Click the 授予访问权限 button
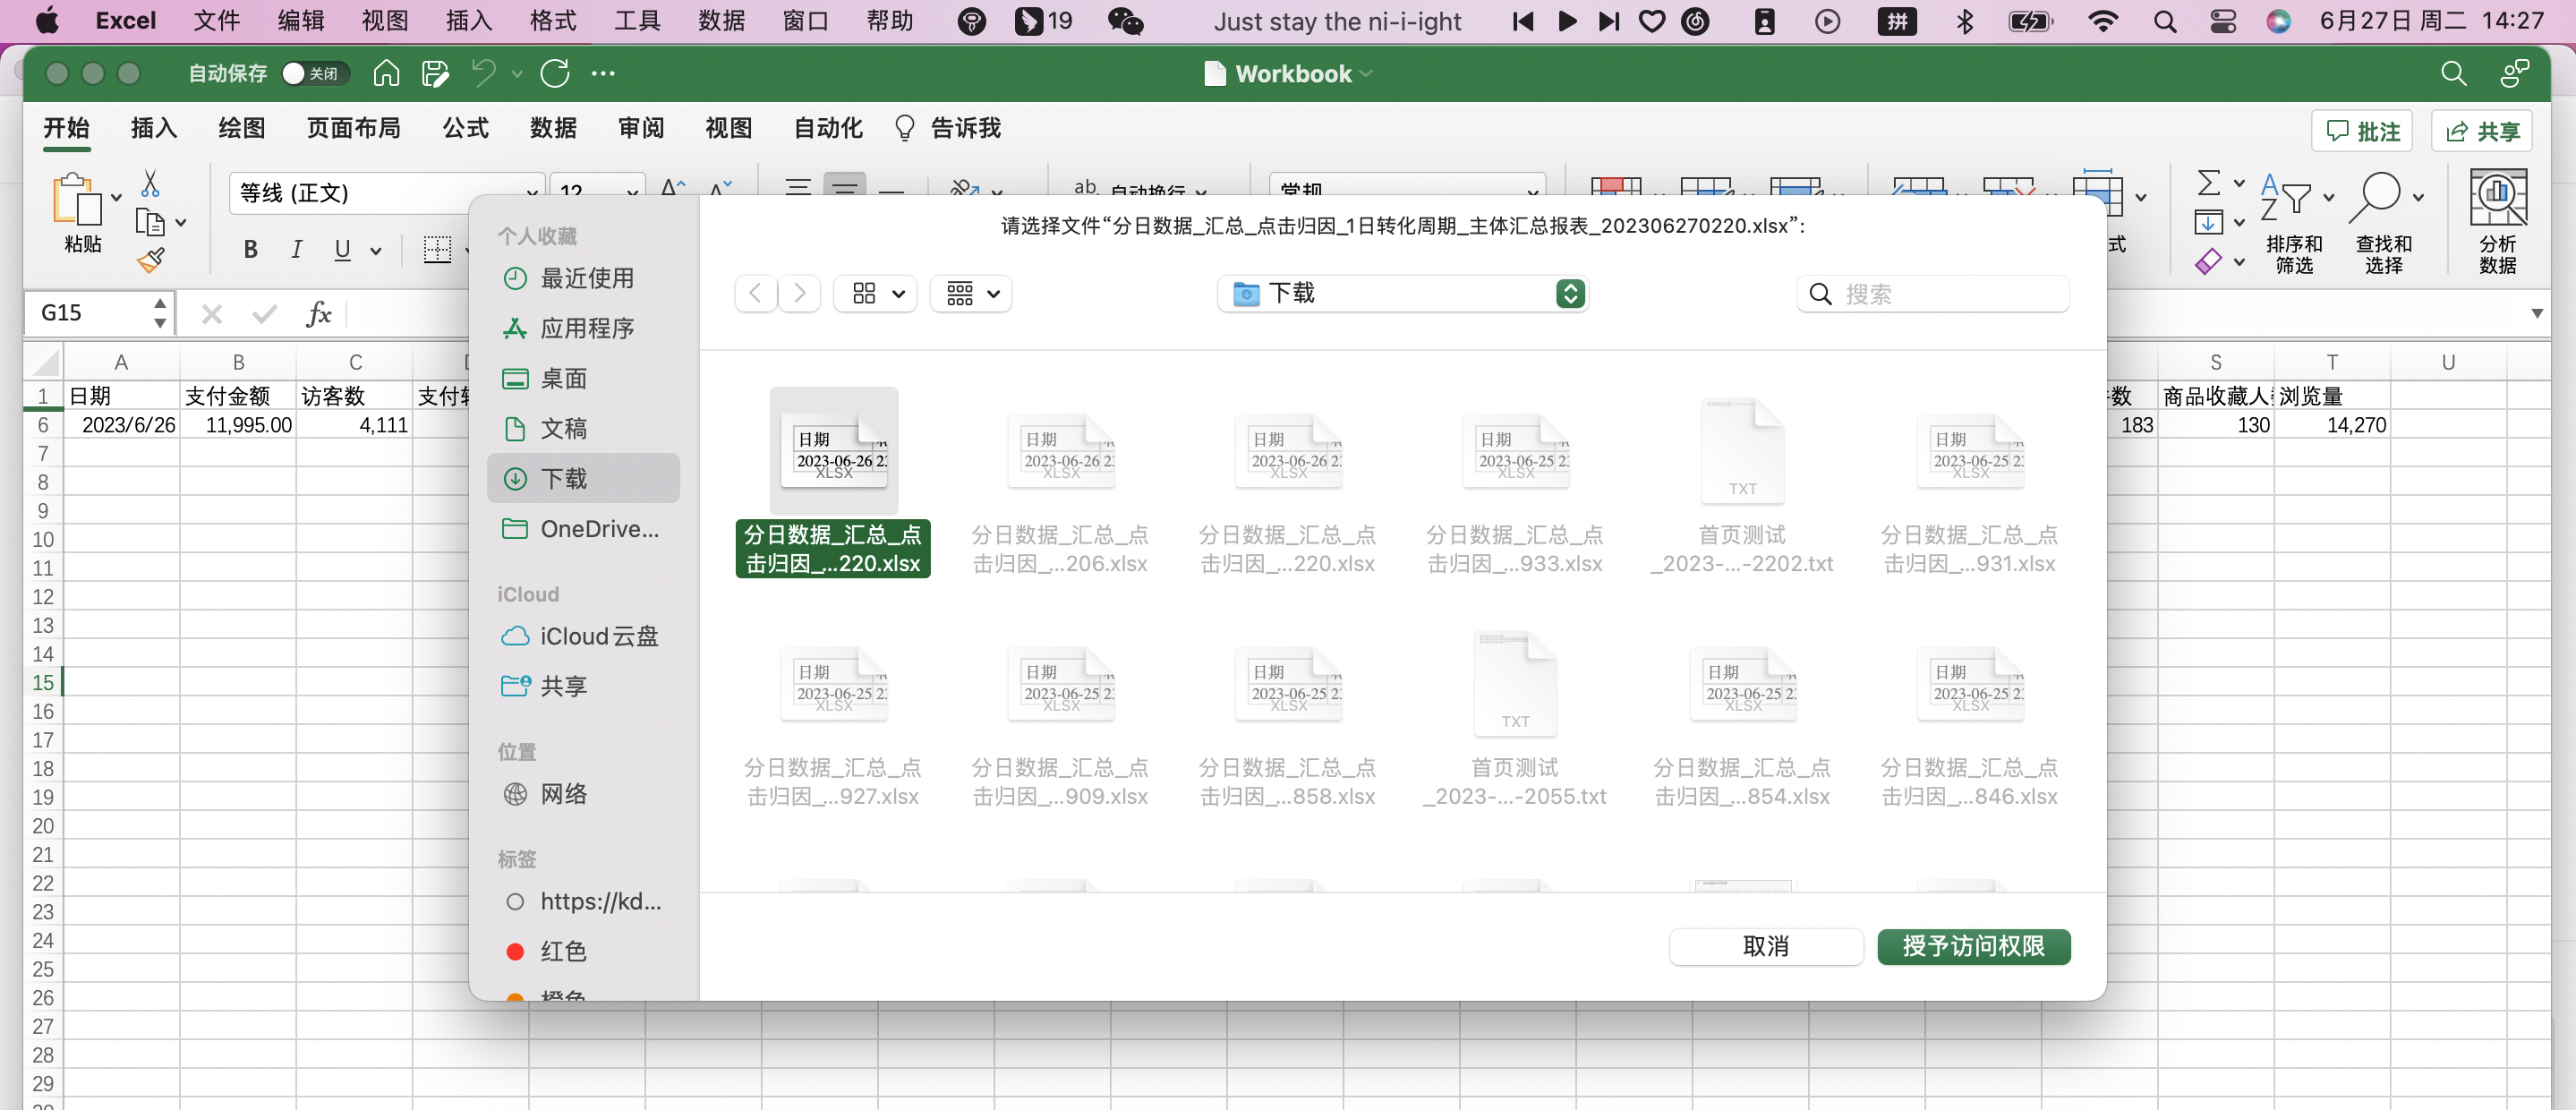This screenshot has width=2576, height=1110. click(1972, 946)
